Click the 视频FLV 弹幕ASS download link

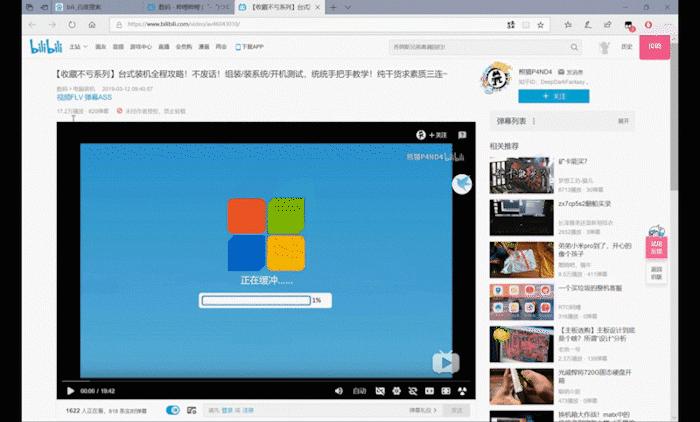tap(84, 97)
